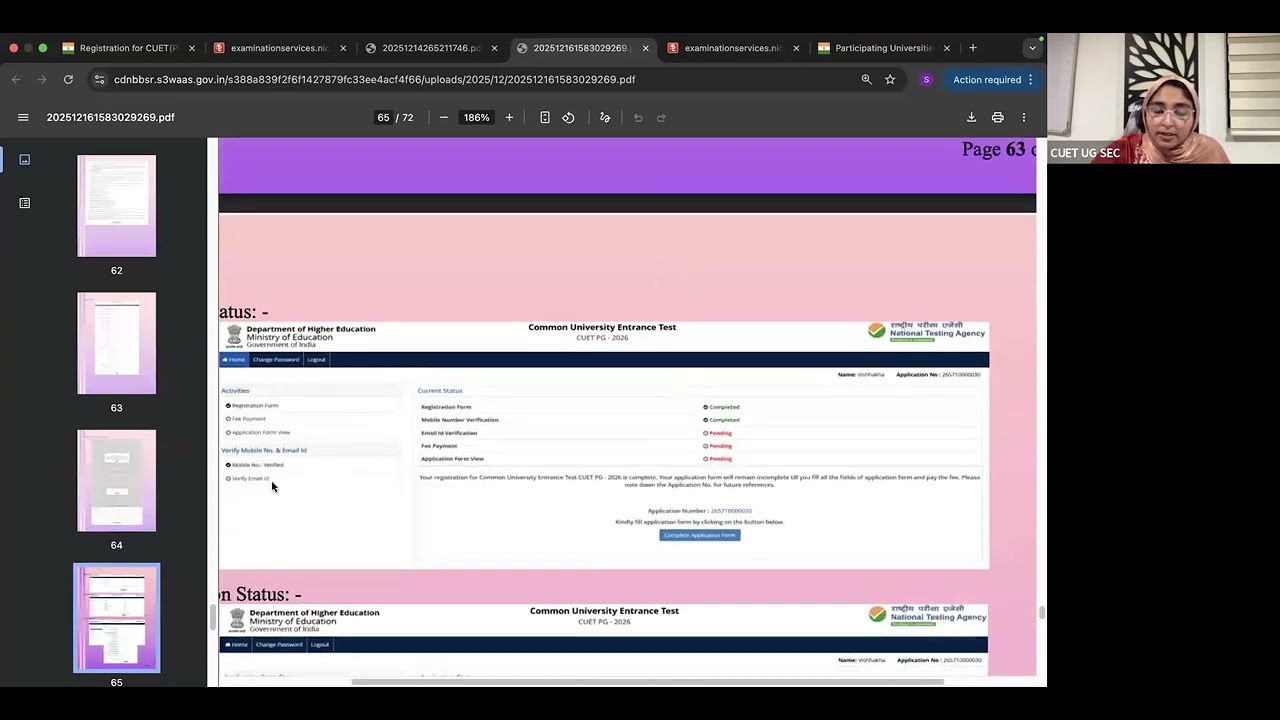Go back to previous page in browser

16,79
